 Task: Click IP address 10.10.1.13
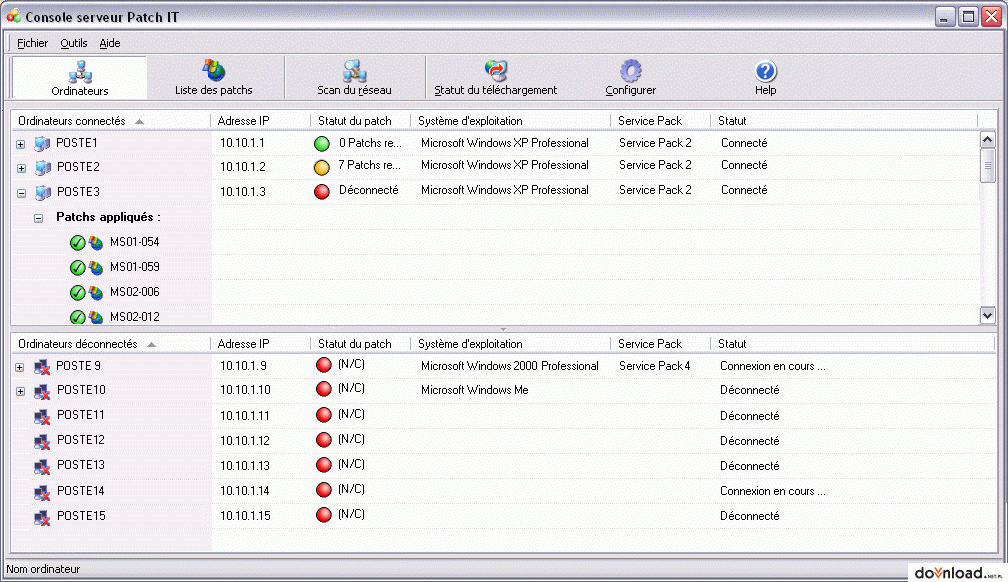click(244, 466)
